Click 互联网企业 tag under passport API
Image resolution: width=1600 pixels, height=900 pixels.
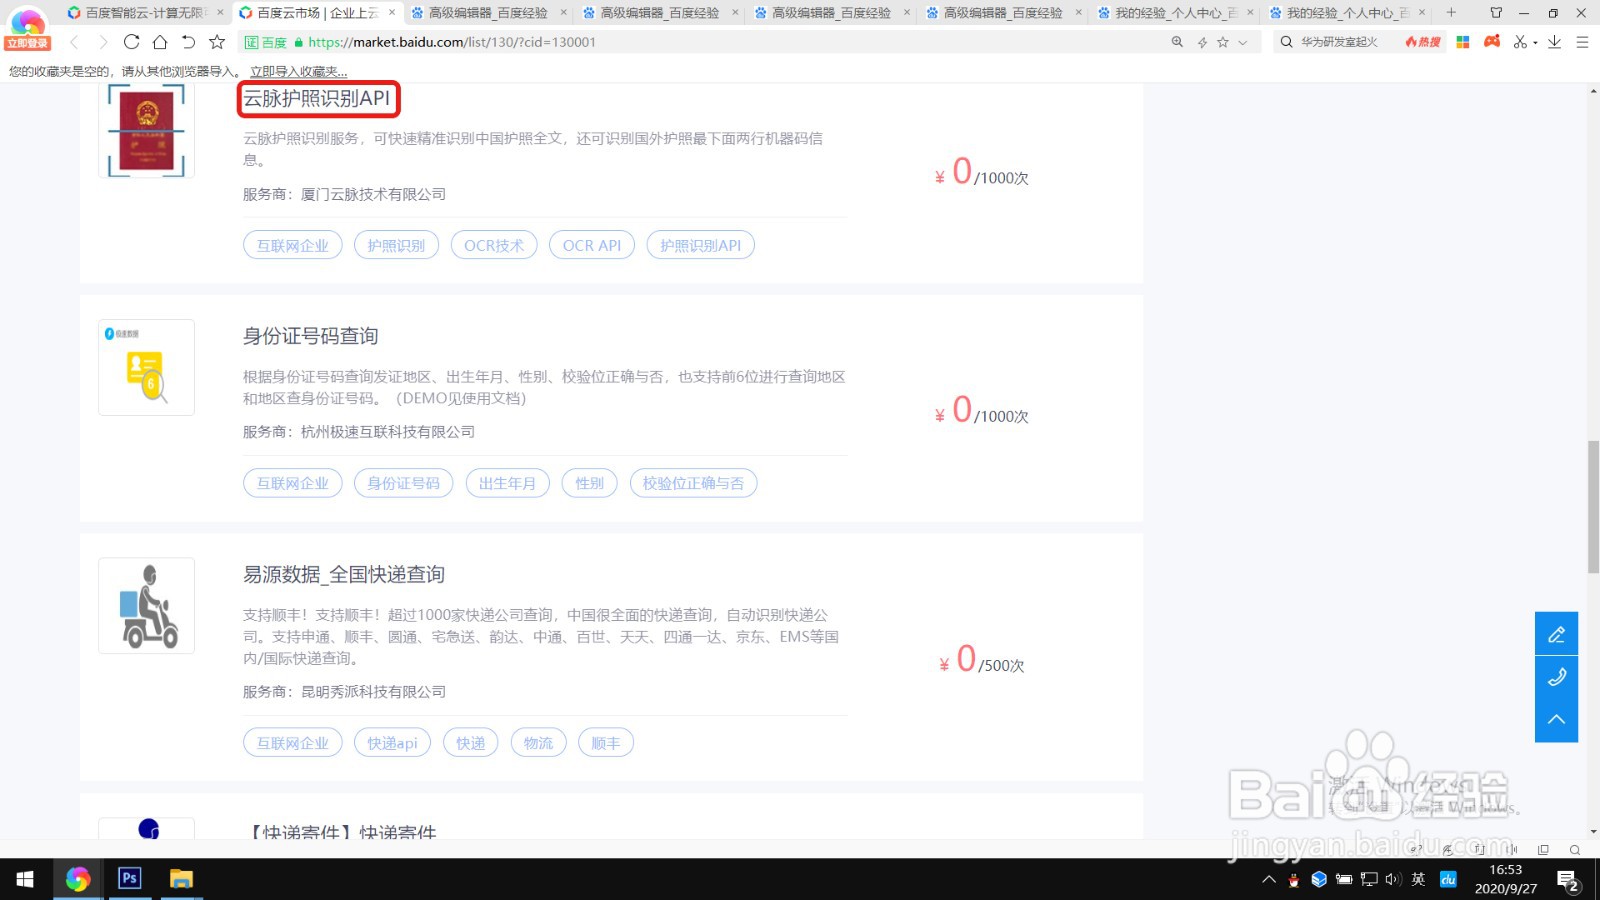point(293,245)
